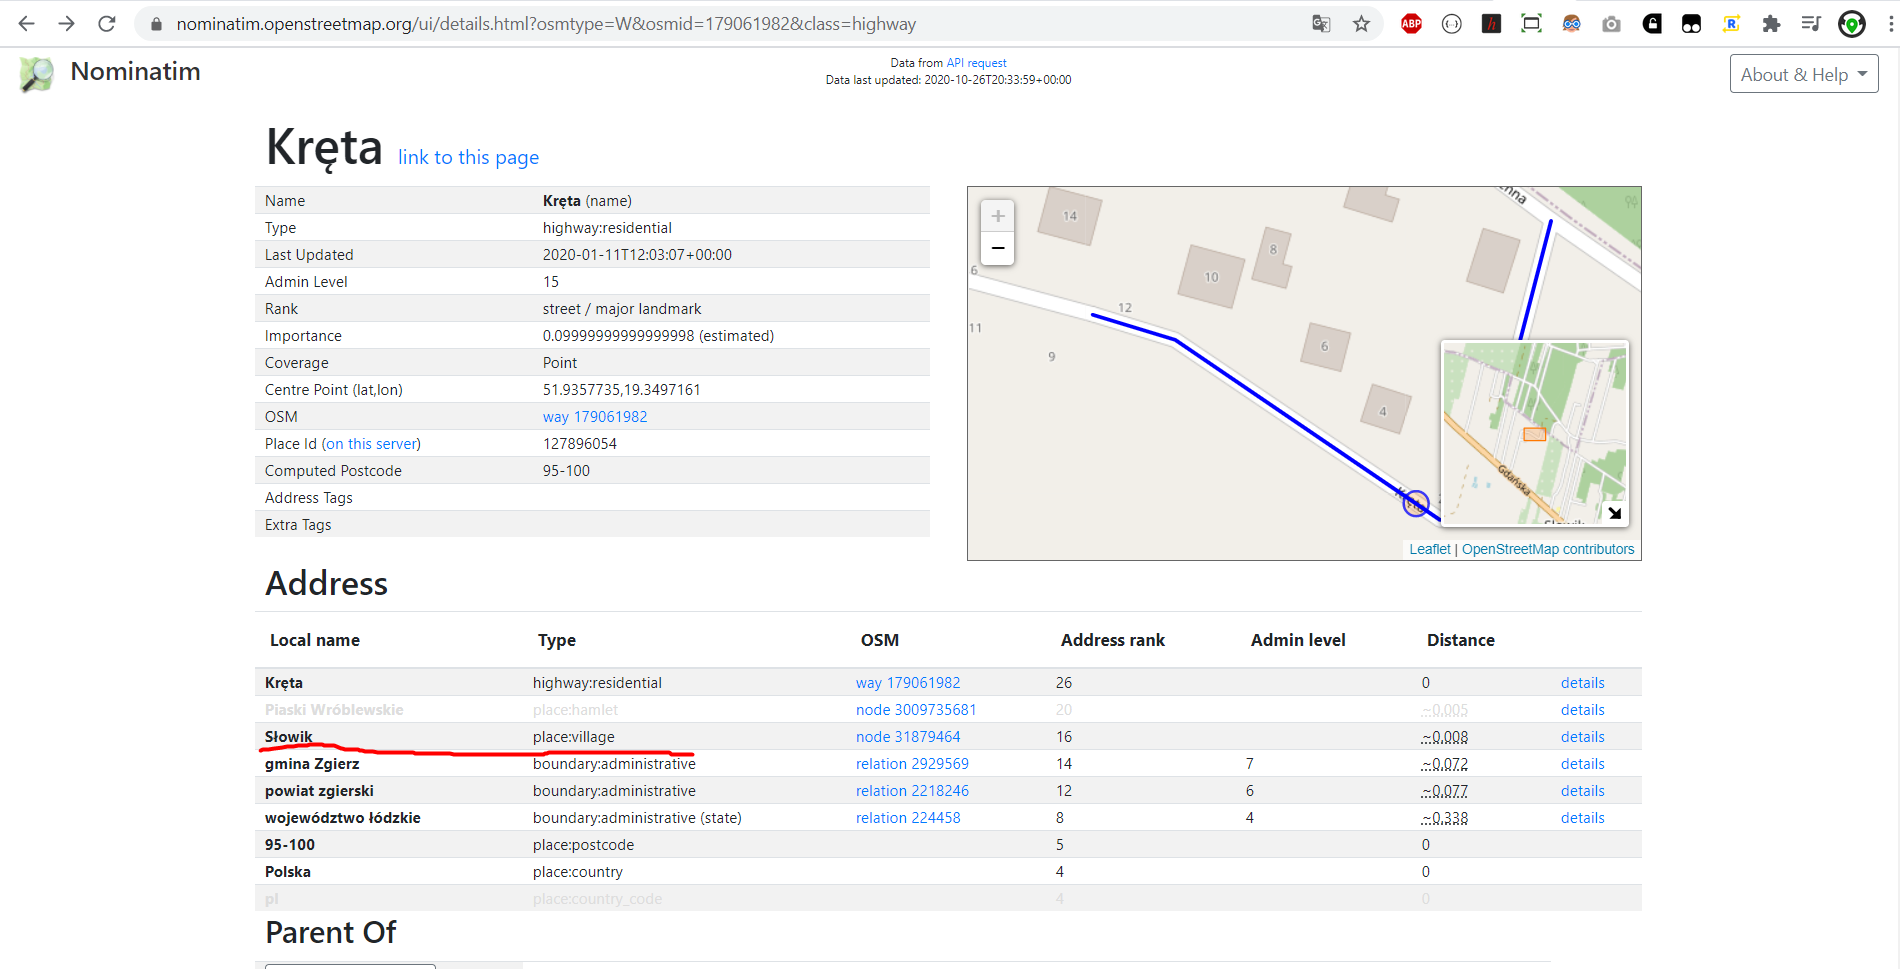Open the blue owl-eyes extension icon
Image resolution: width=1900 pixels, height=969 pixels.
[1571, 24]
